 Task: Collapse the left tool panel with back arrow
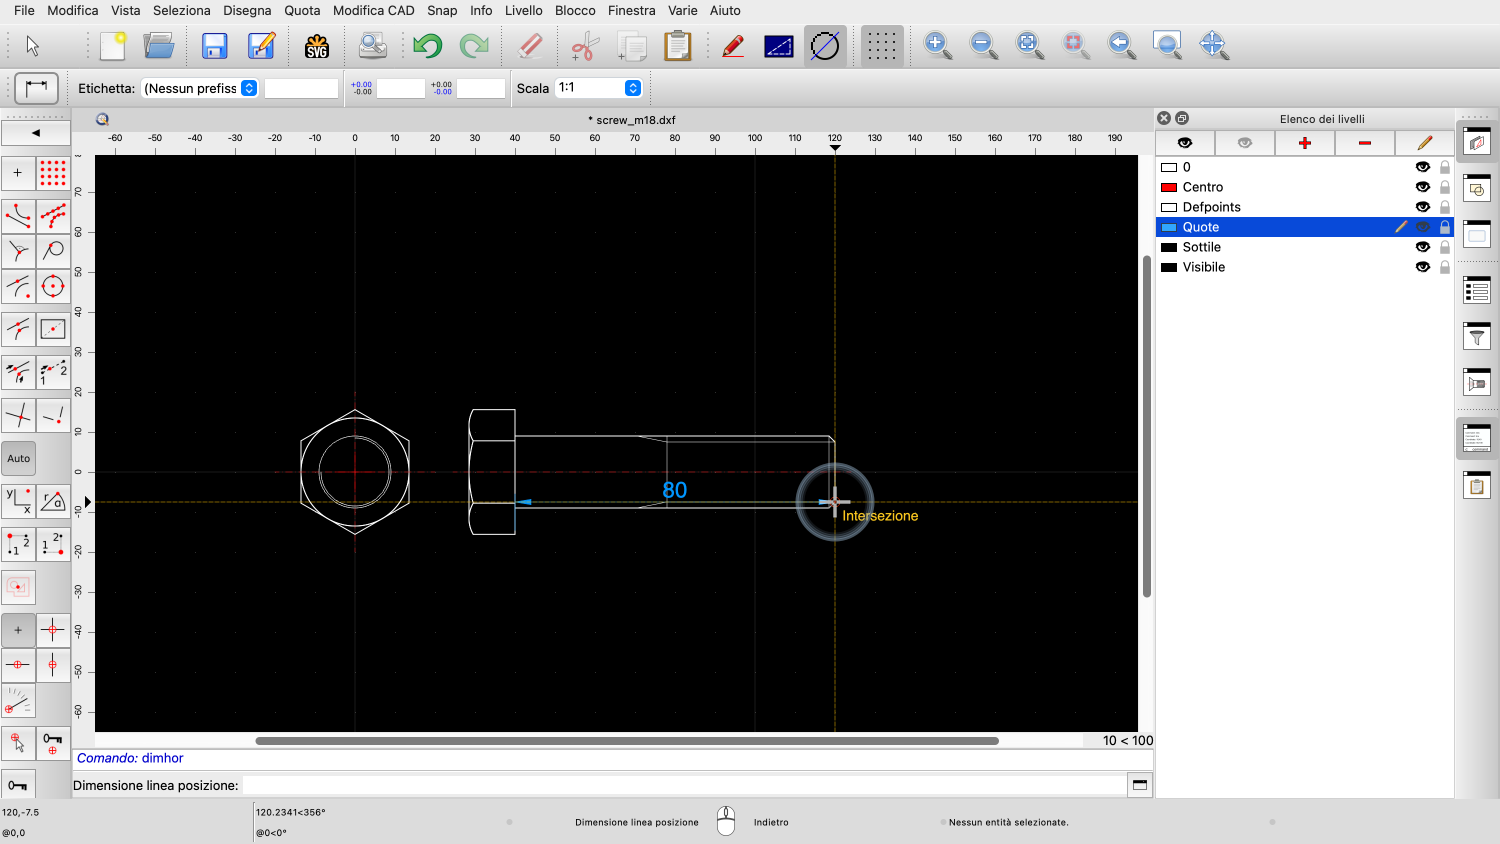(36, 132)
